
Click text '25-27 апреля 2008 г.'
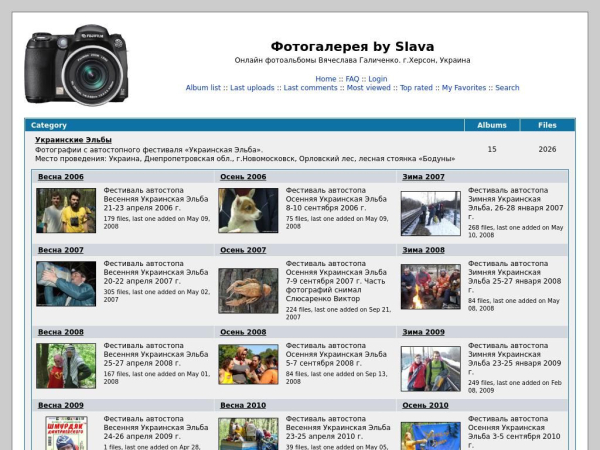pyautogui.click(x=142, y=363)
